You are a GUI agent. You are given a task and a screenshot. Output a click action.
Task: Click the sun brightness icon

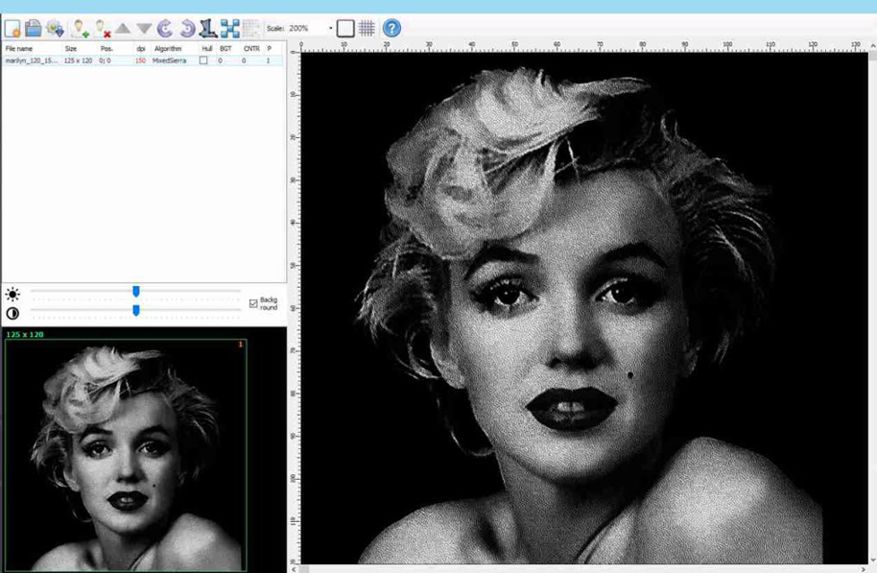12,294
